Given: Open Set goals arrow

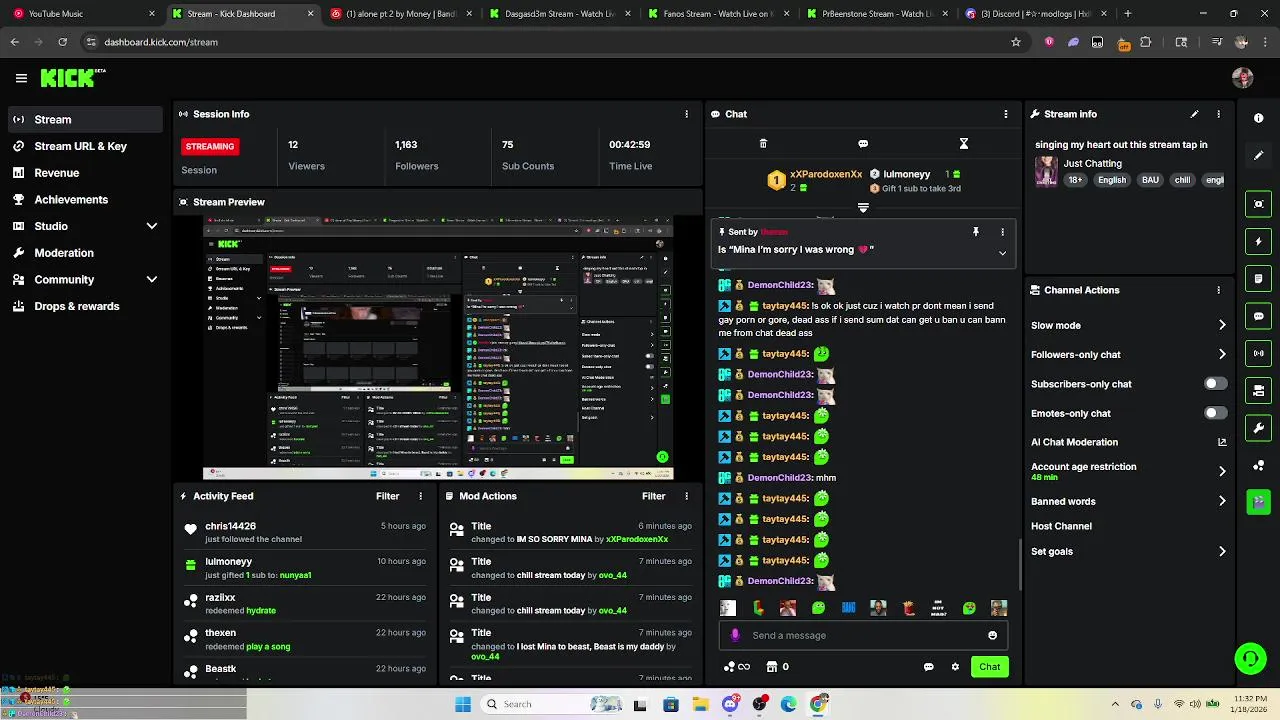Looking at the screenshot, I should pyautogui.click(x=1221, y=551).
